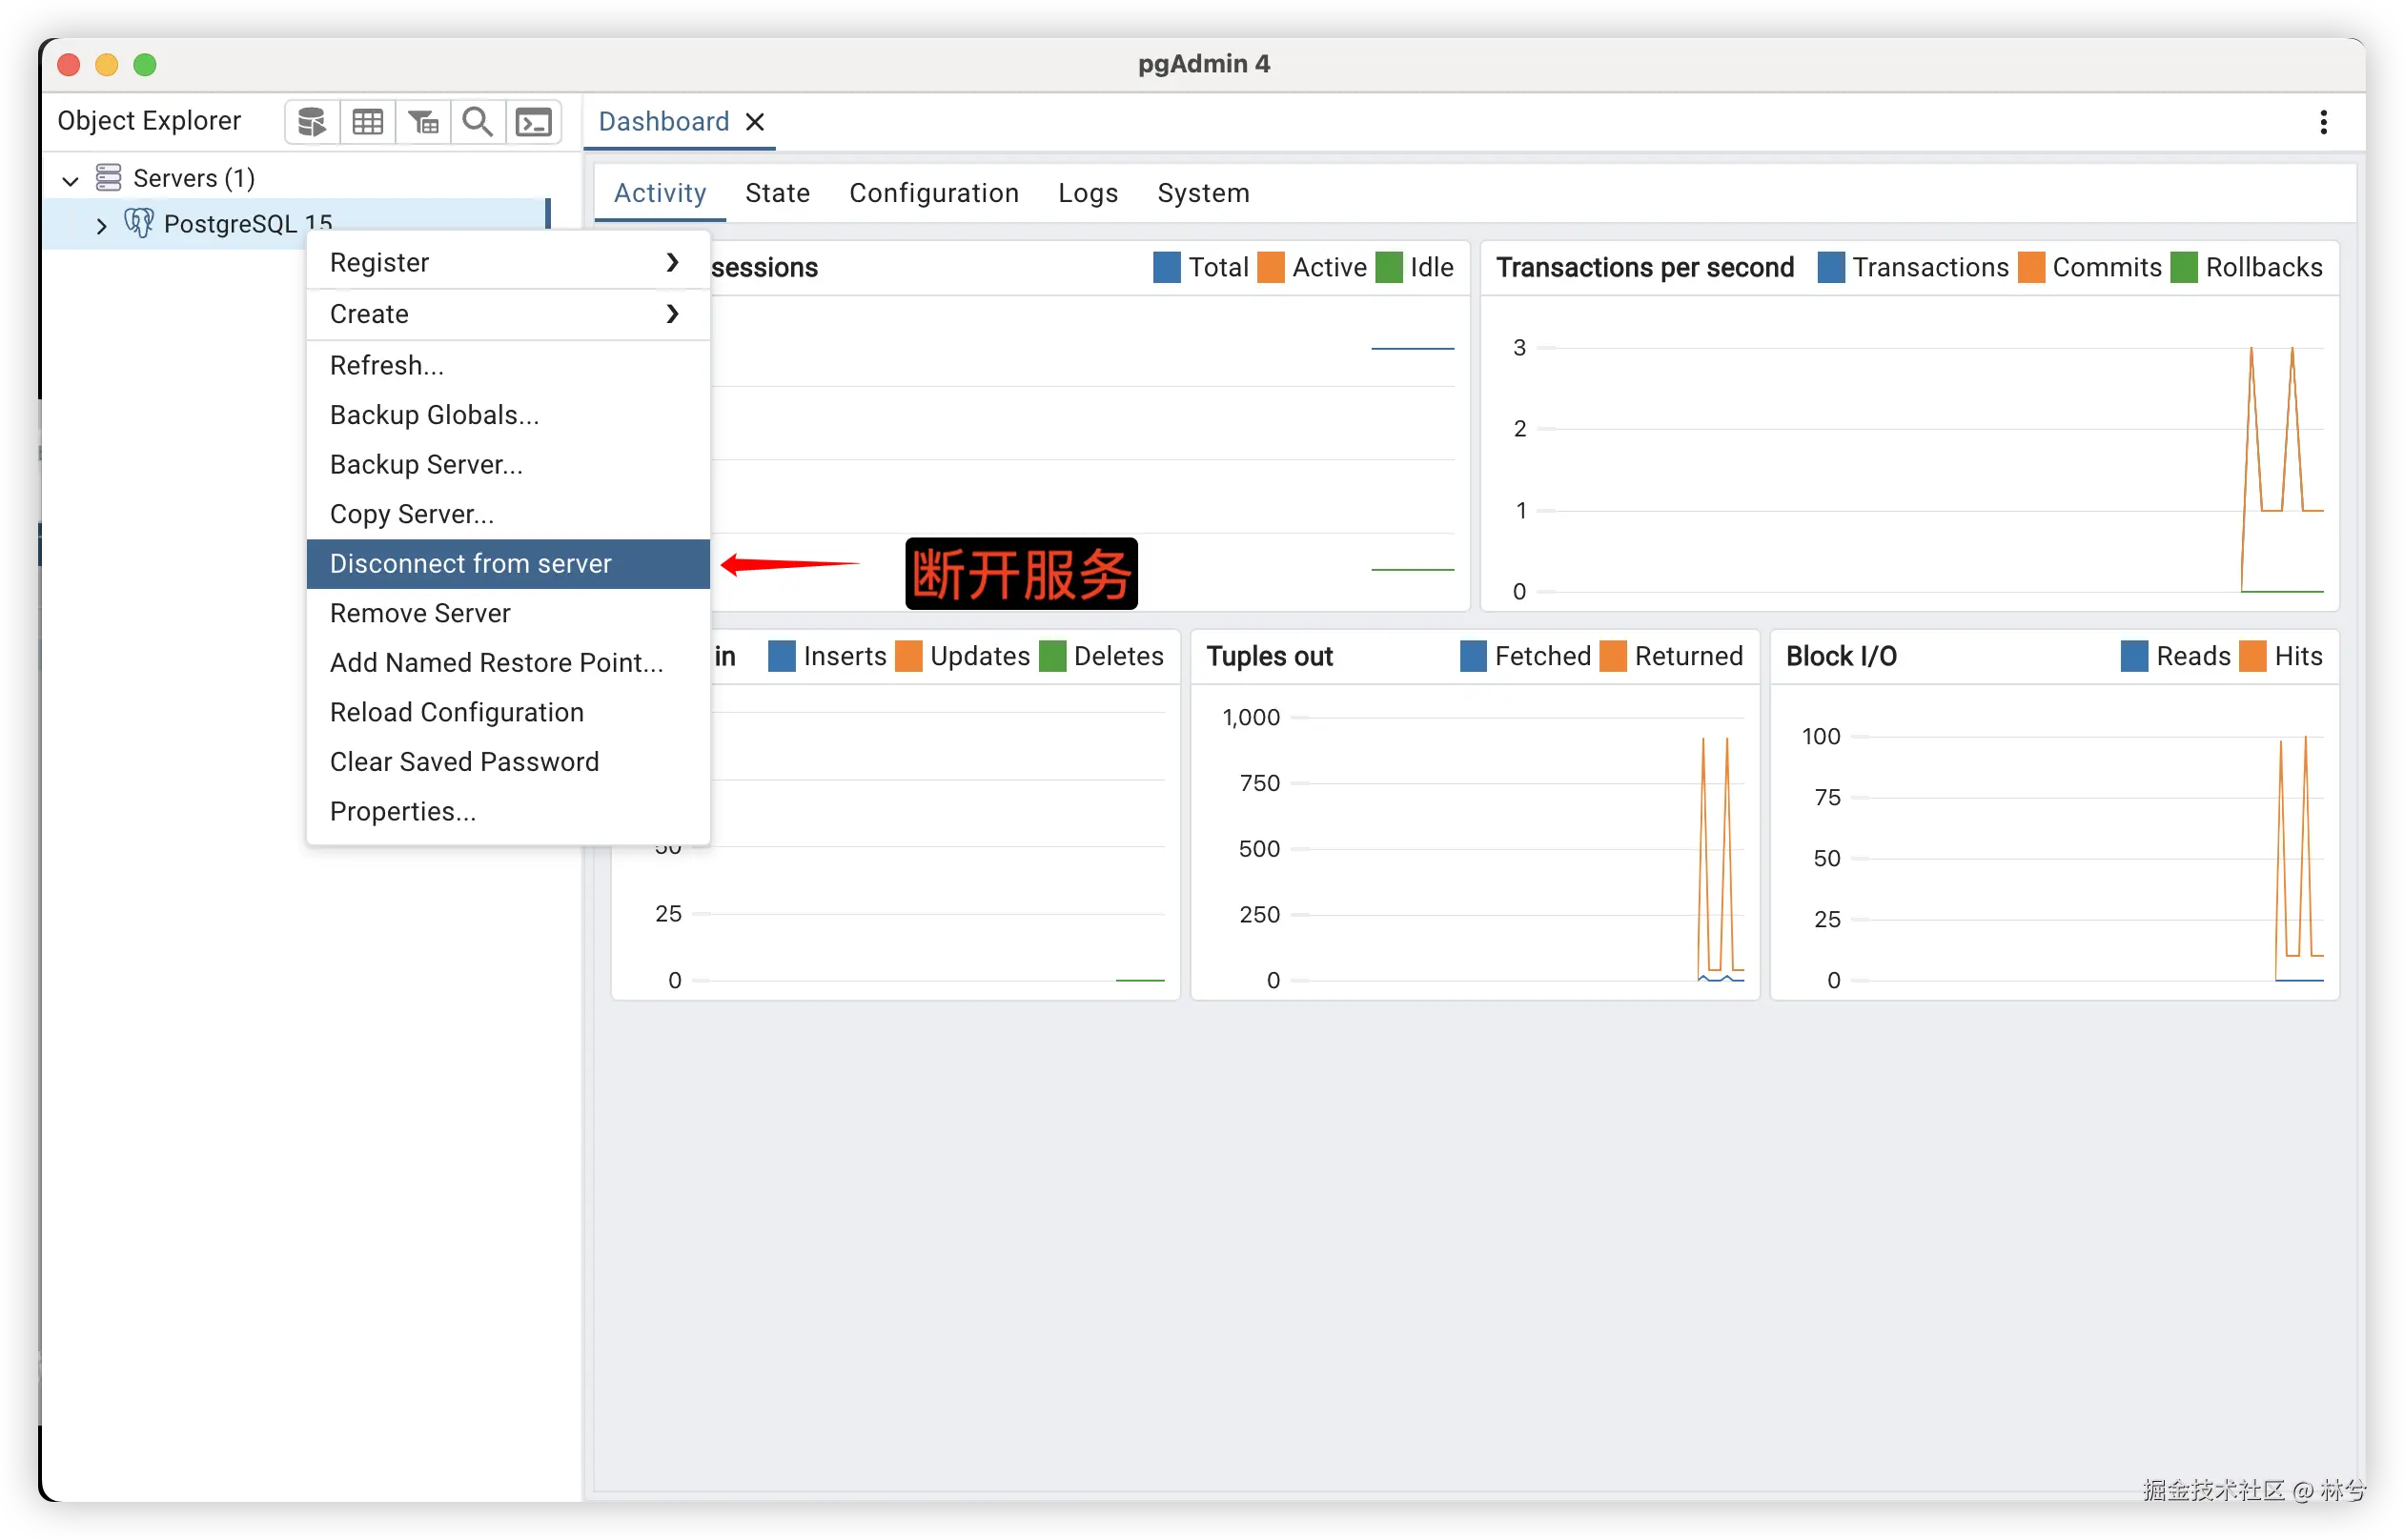Screen dimensions: 2404x1540
Task: Toggle the orange Hits legend swatch
Action: click(x=2253, y=657)
